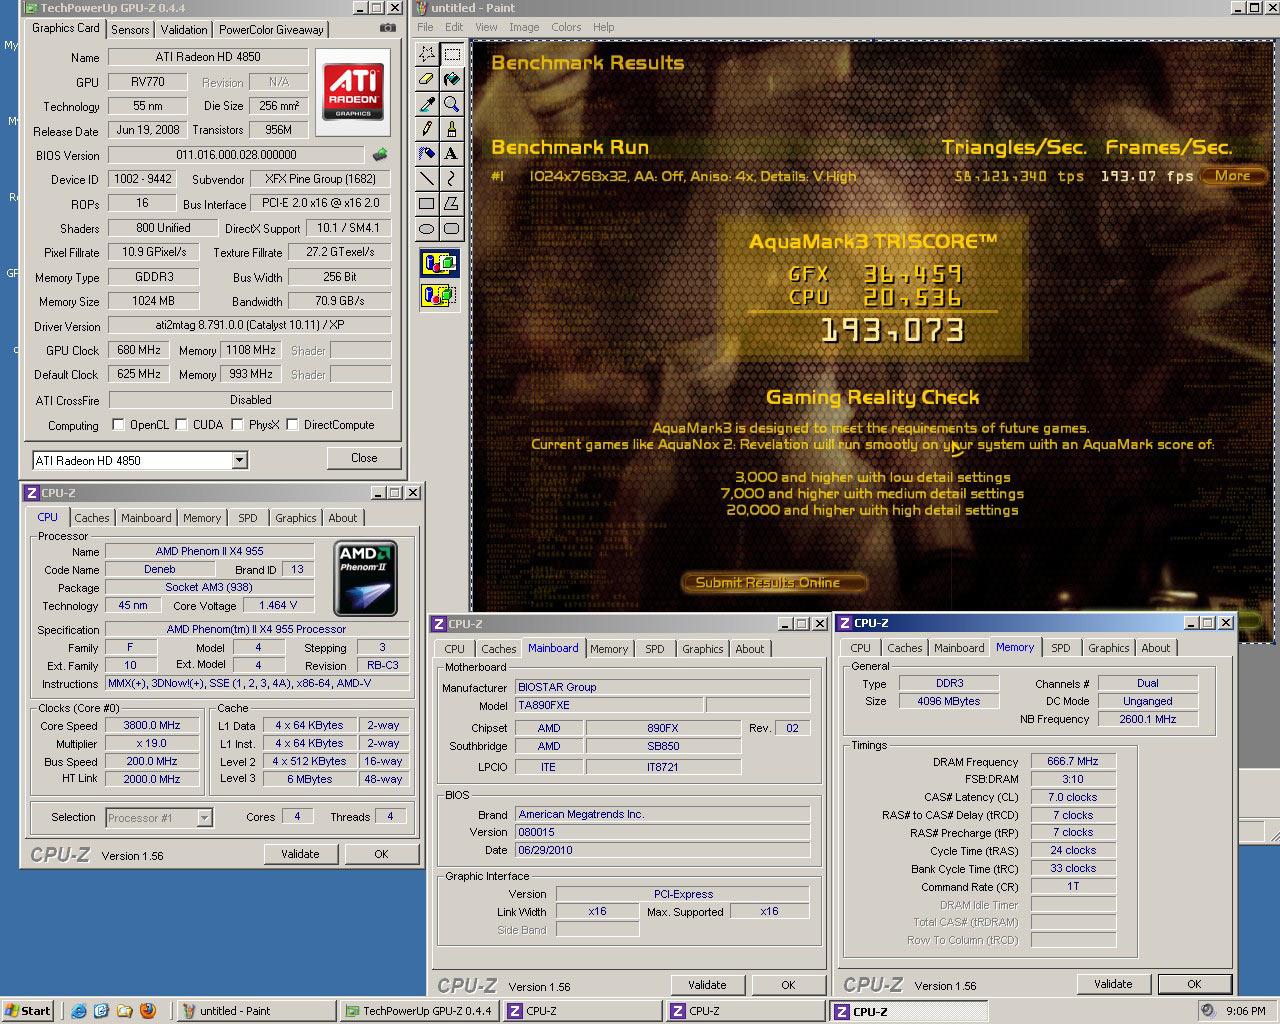The width and height of the screenshot is (1280, 1024).
Task: Open About tab in the memory Timings CPU-Z window
Action: tap(1156, 648)
